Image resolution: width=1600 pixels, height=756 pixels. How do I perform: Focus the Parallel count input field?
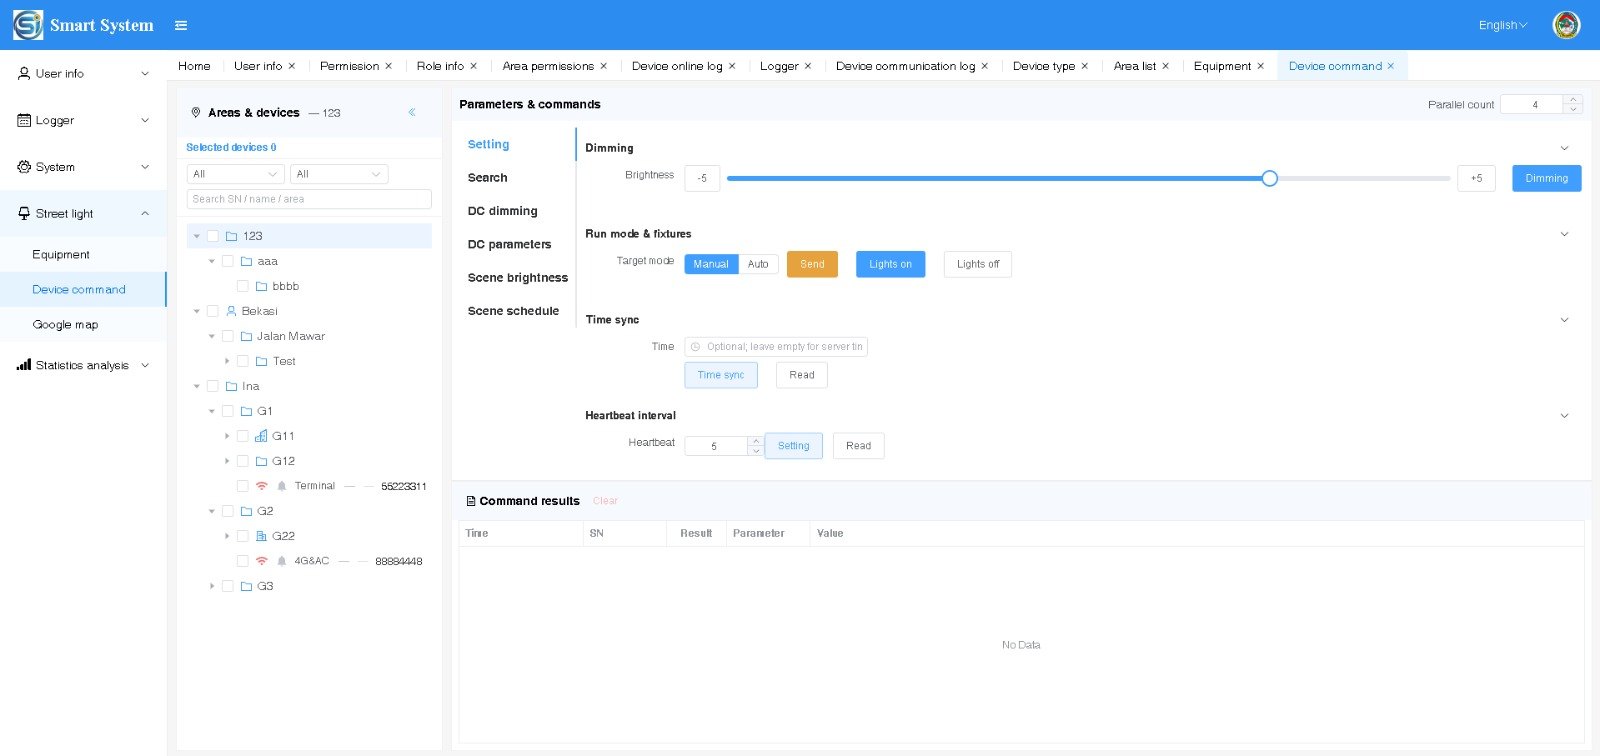point(1534,104)
